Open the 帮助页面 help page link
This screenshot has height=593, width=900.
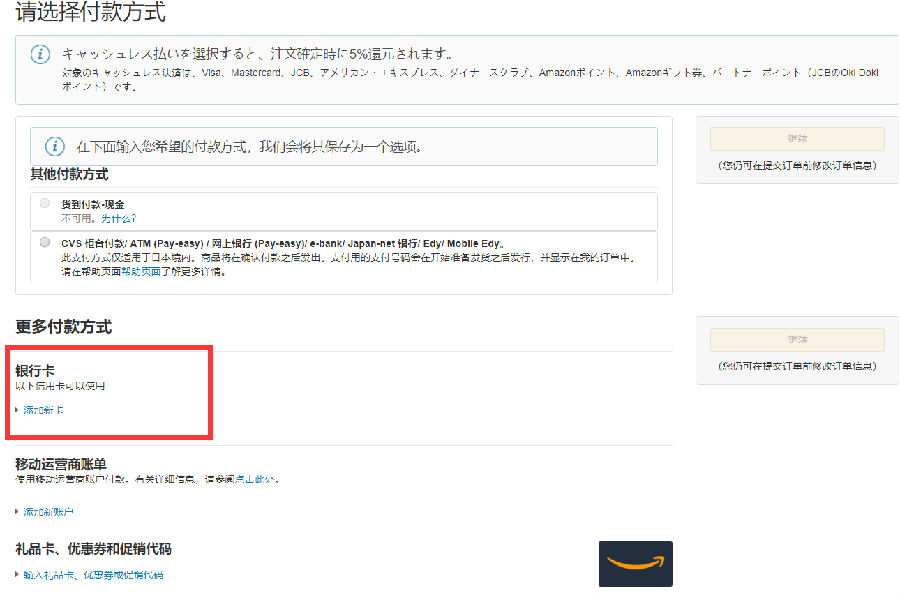tap(141, 272)
